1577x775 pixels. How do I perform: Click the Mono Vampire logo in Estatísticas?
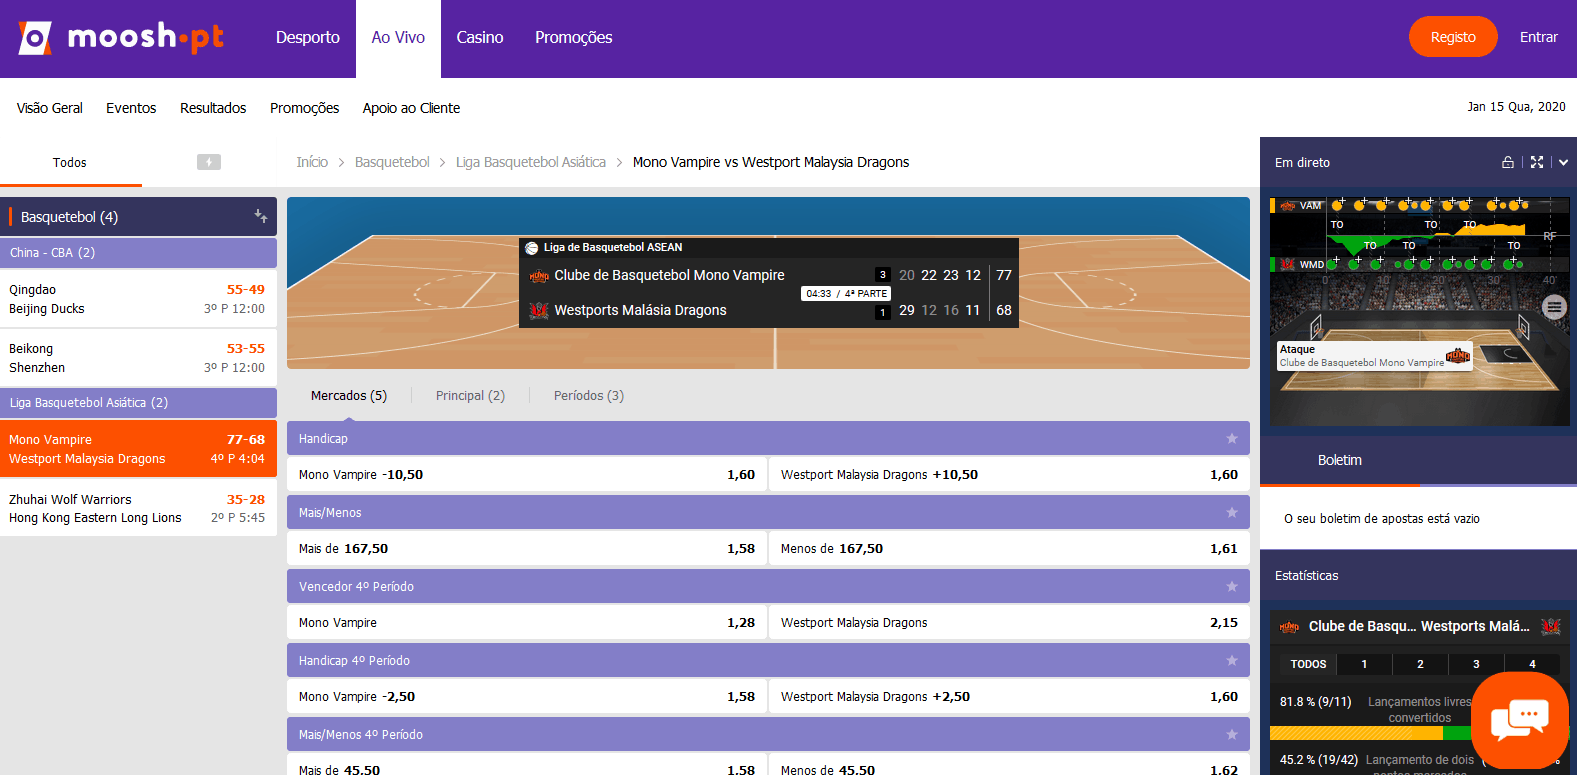click(x=1290, y=627)
